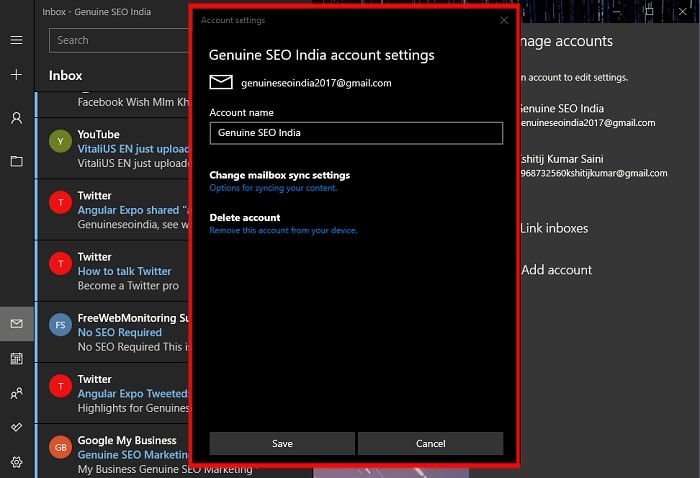Click Options for syncing your content link
Viewport: 700px width, 478px height.
click(273, 188)
